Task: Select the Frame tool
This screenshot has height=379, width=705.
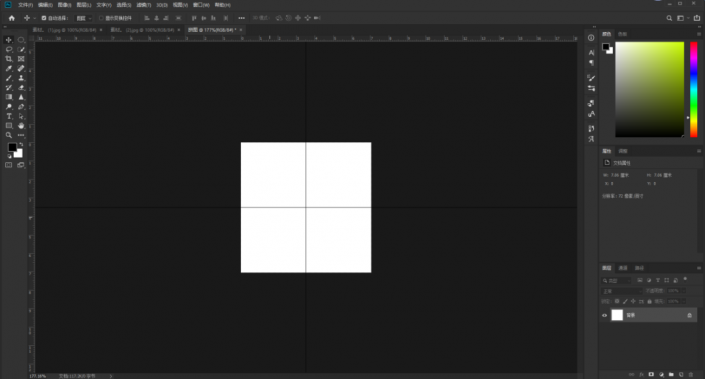Action: (x=21, y=59)
